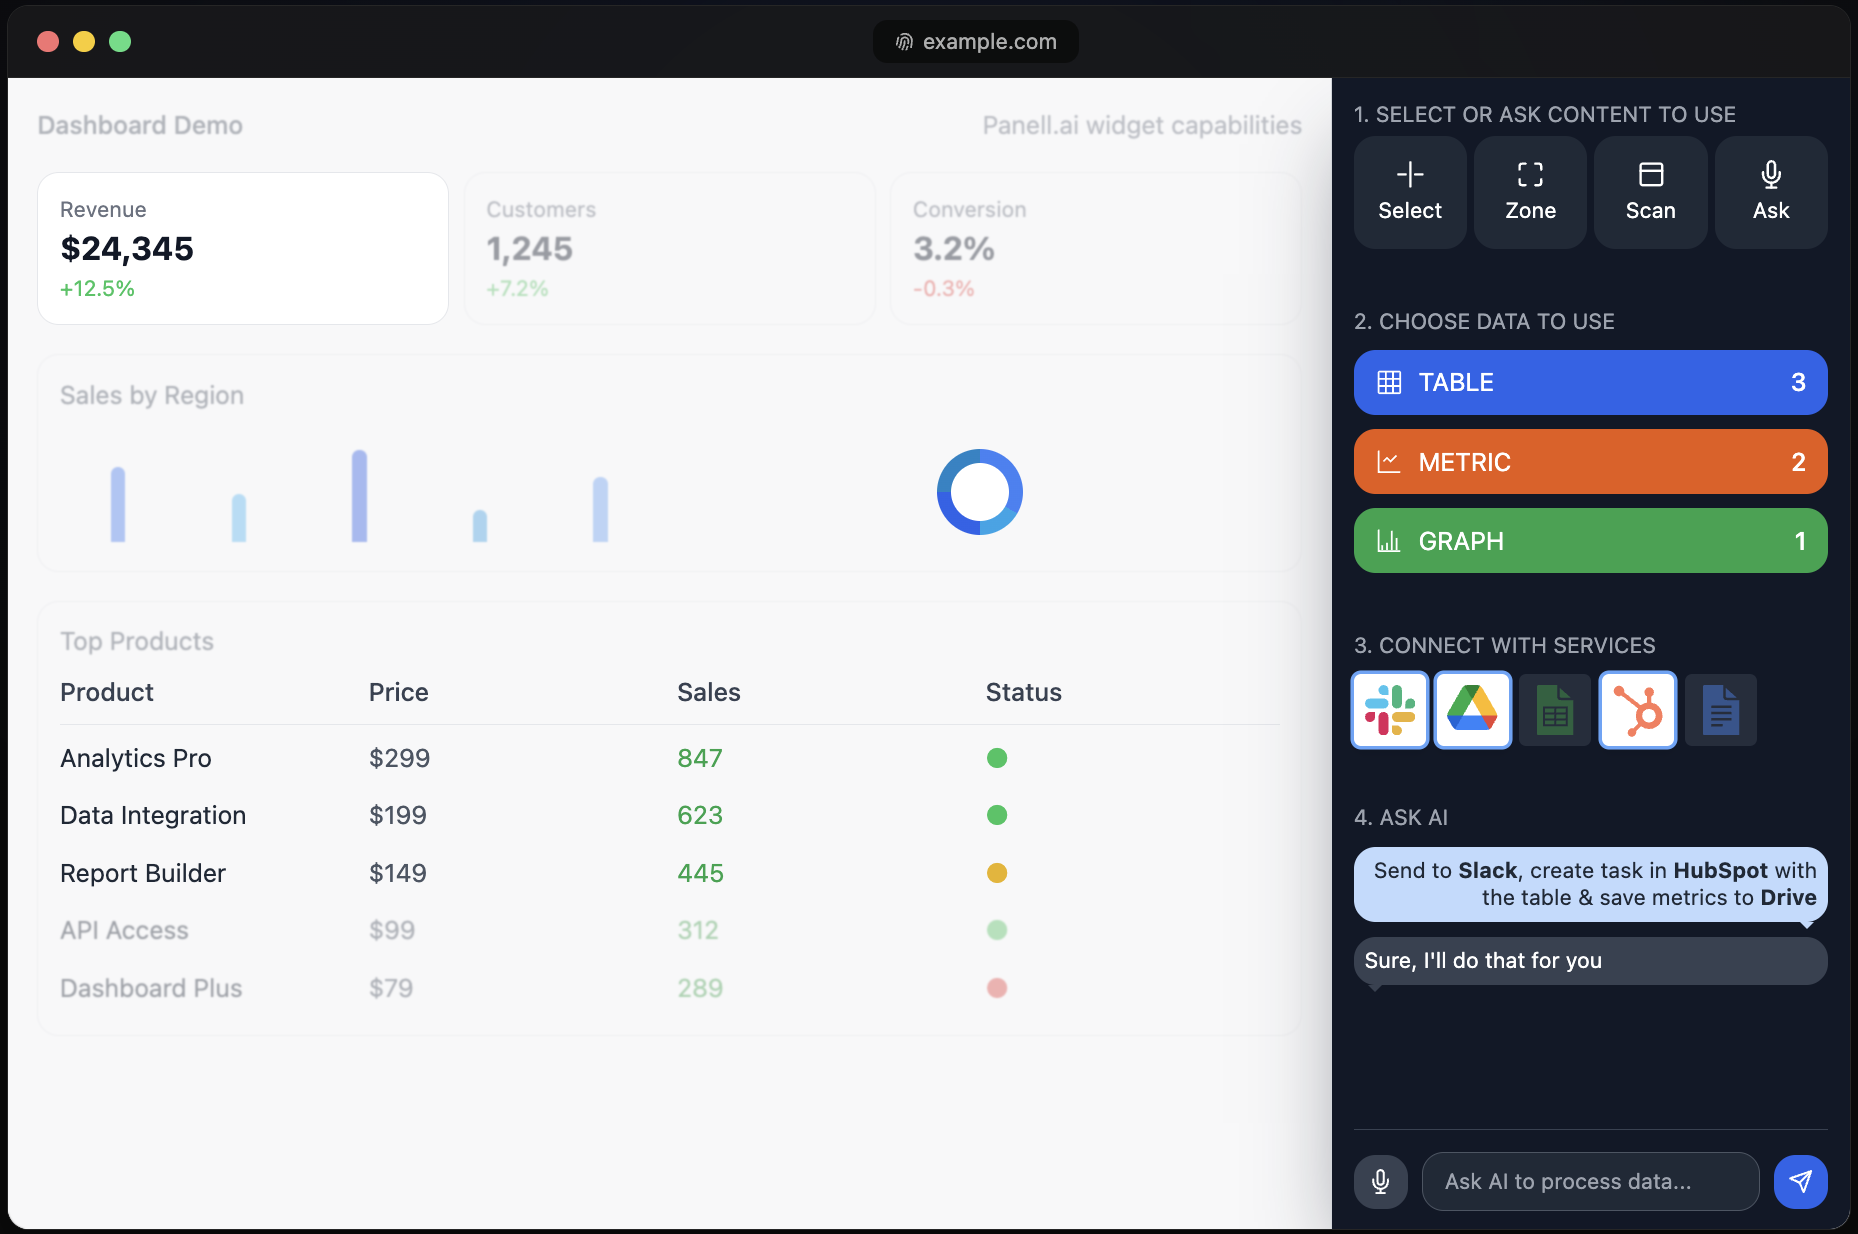Activate the Select content tool
The image size is (1858, 1234).
pos(1409,192)
